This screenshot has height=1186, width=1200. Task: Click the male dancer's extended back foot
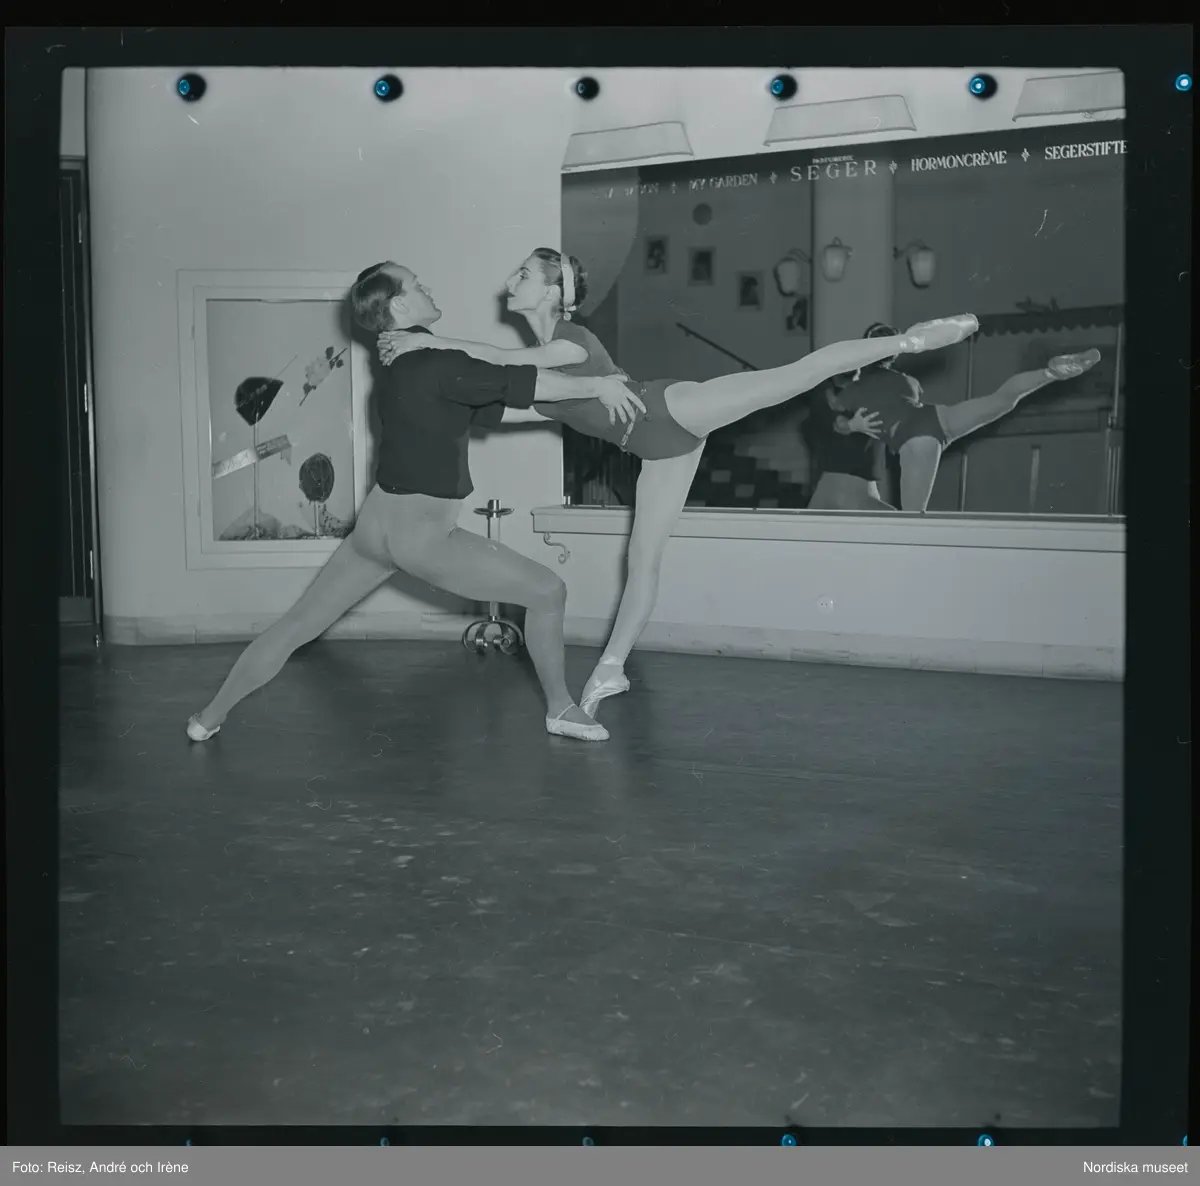[x=203, y=725]
